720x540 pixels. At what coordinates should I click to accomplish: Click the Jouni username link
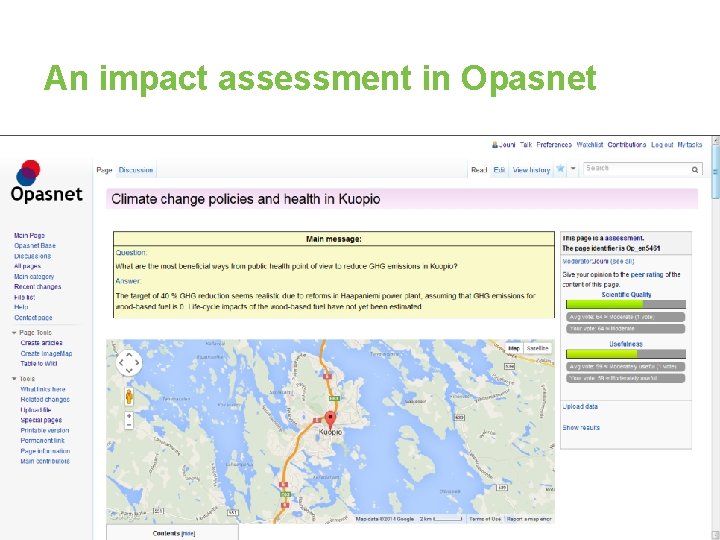(x=507, y=145)
